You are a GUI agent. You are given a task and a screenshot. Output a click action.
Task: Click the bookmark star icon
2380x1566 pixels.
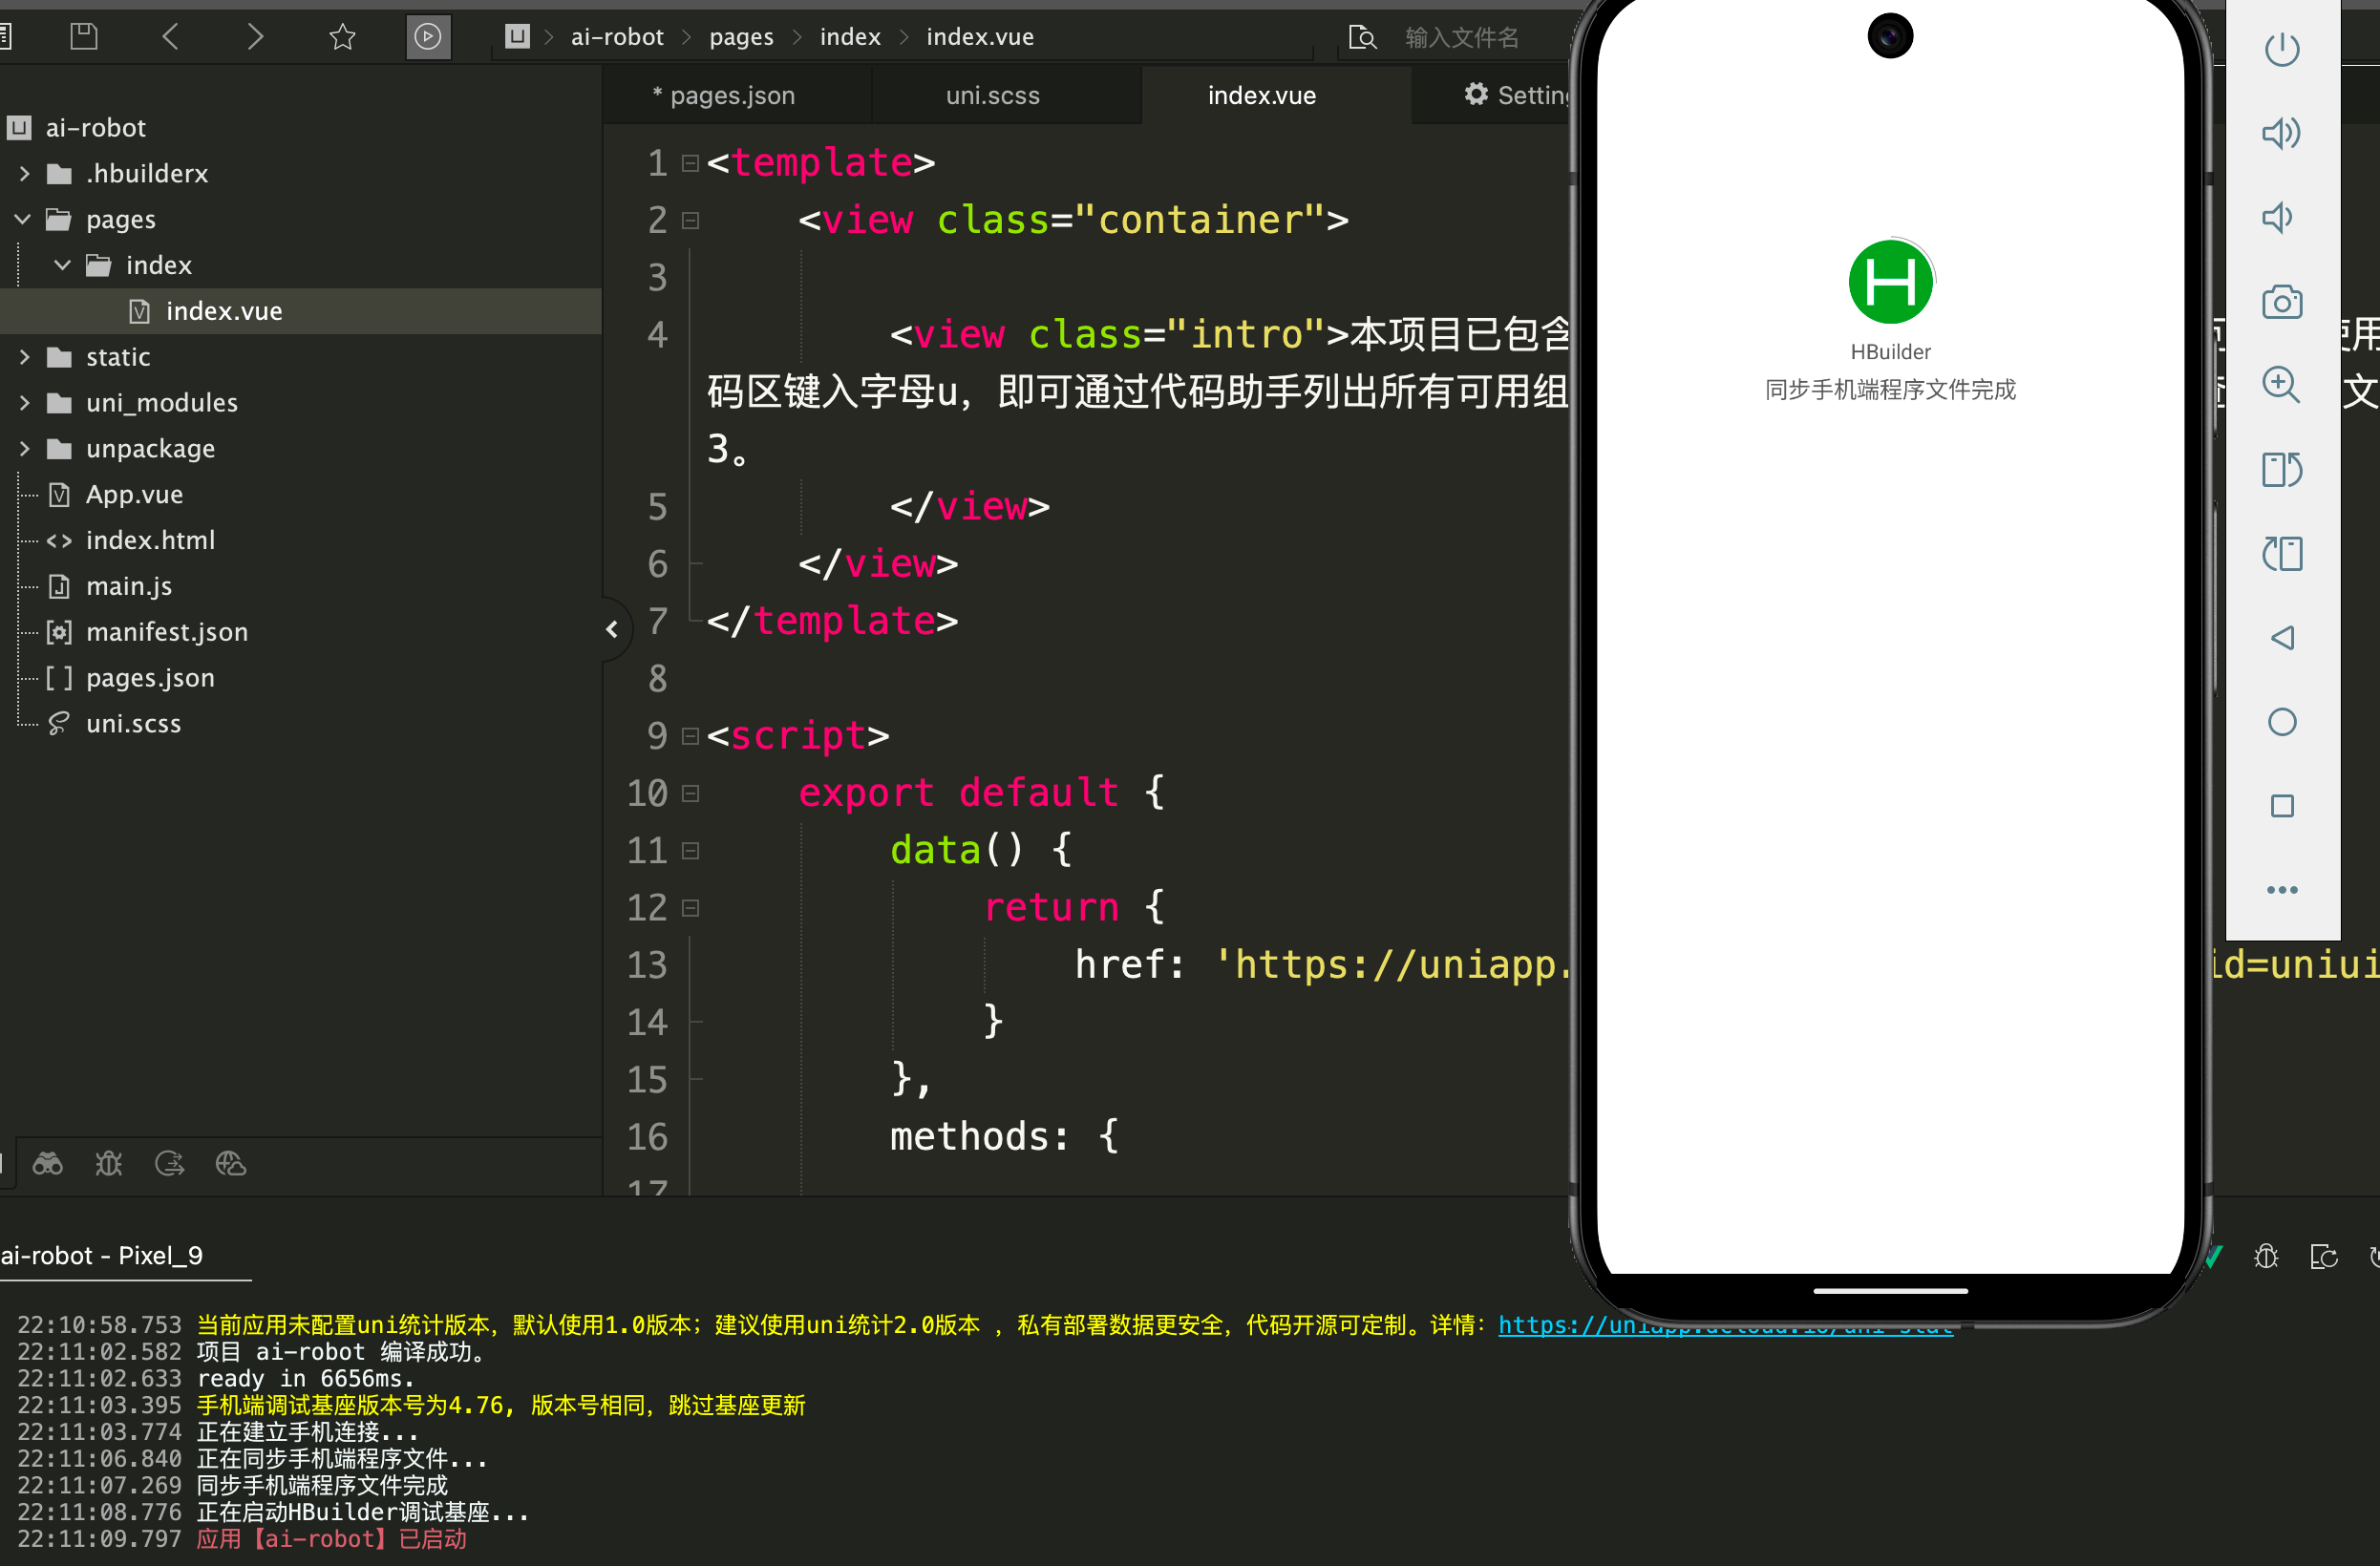[342, 37]
